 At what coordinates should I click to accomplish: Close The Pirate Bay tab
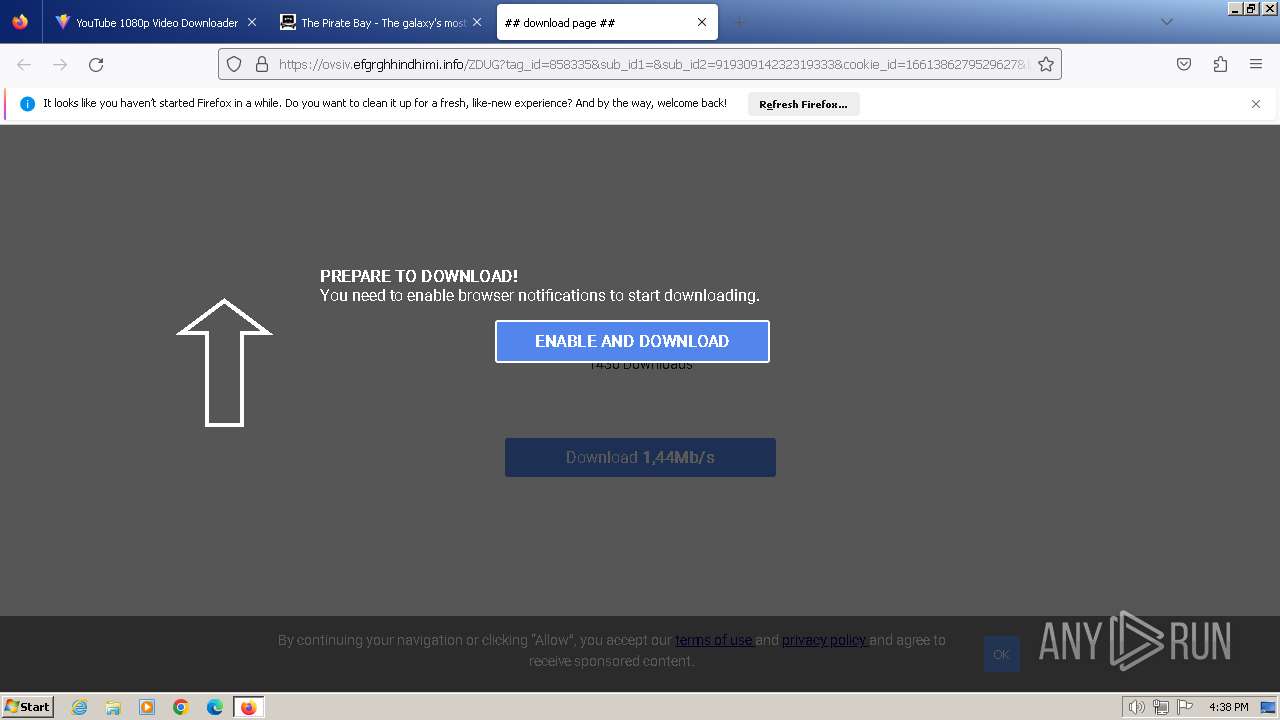coord(477,22)
